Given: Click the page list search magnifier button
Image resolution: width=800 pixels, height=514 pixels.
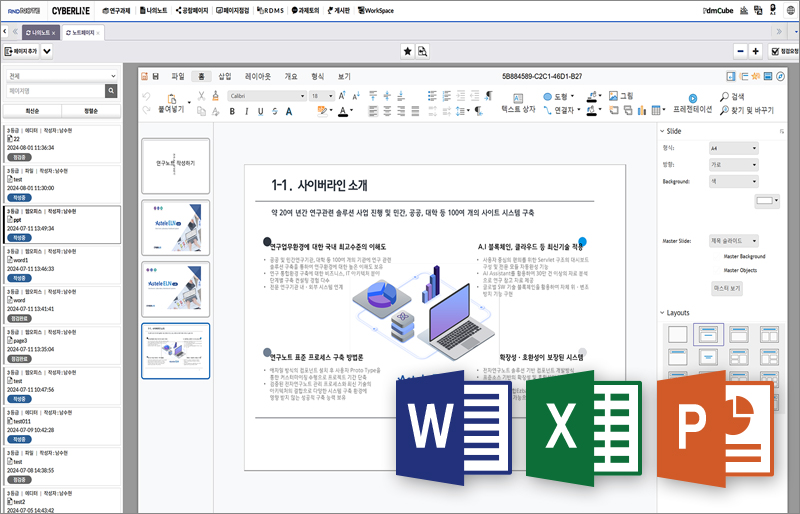Looking at the screenshot, I should point(111,91).
